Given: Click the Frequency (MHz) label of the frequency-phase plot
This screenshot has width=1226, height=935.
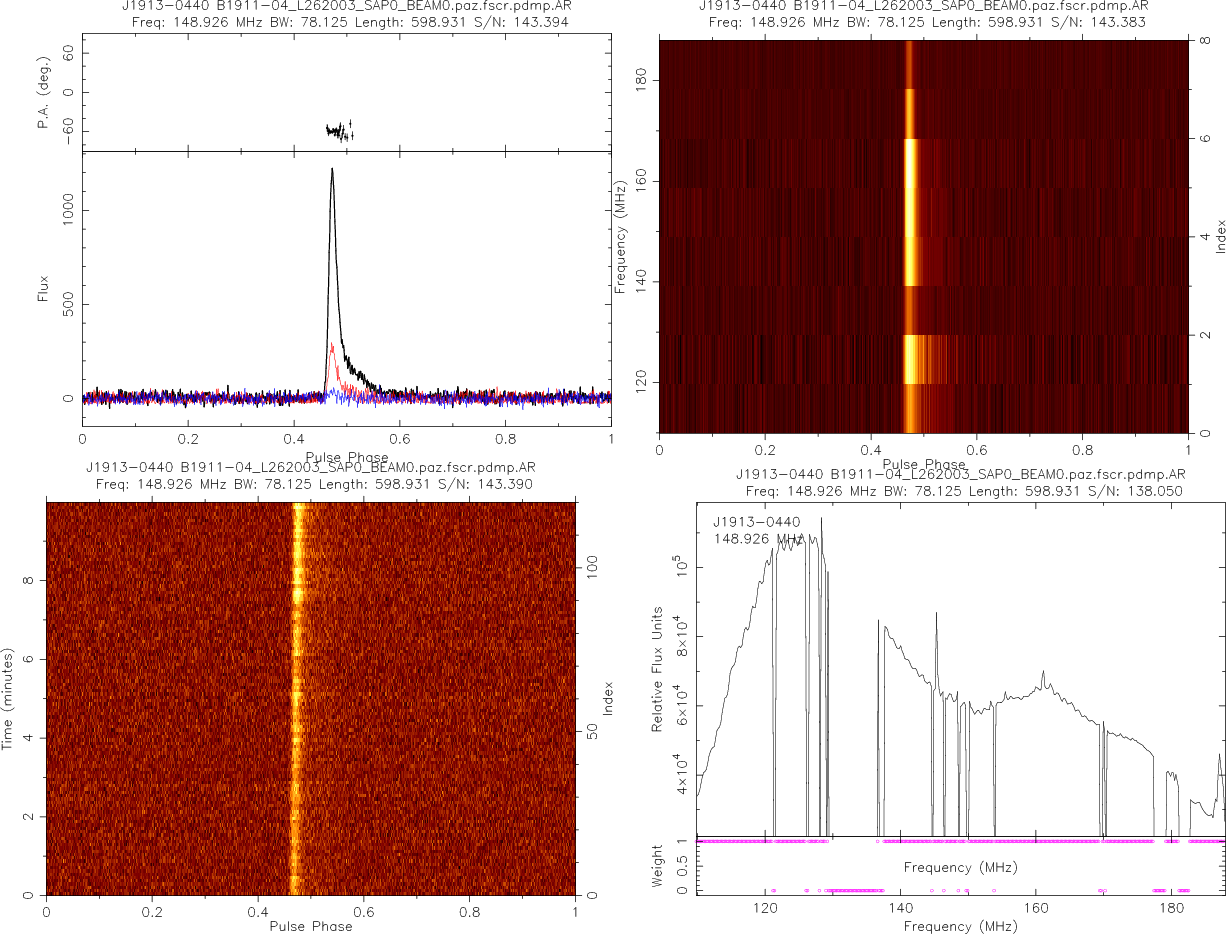Looking at the screenshot, I should (621, 236).
